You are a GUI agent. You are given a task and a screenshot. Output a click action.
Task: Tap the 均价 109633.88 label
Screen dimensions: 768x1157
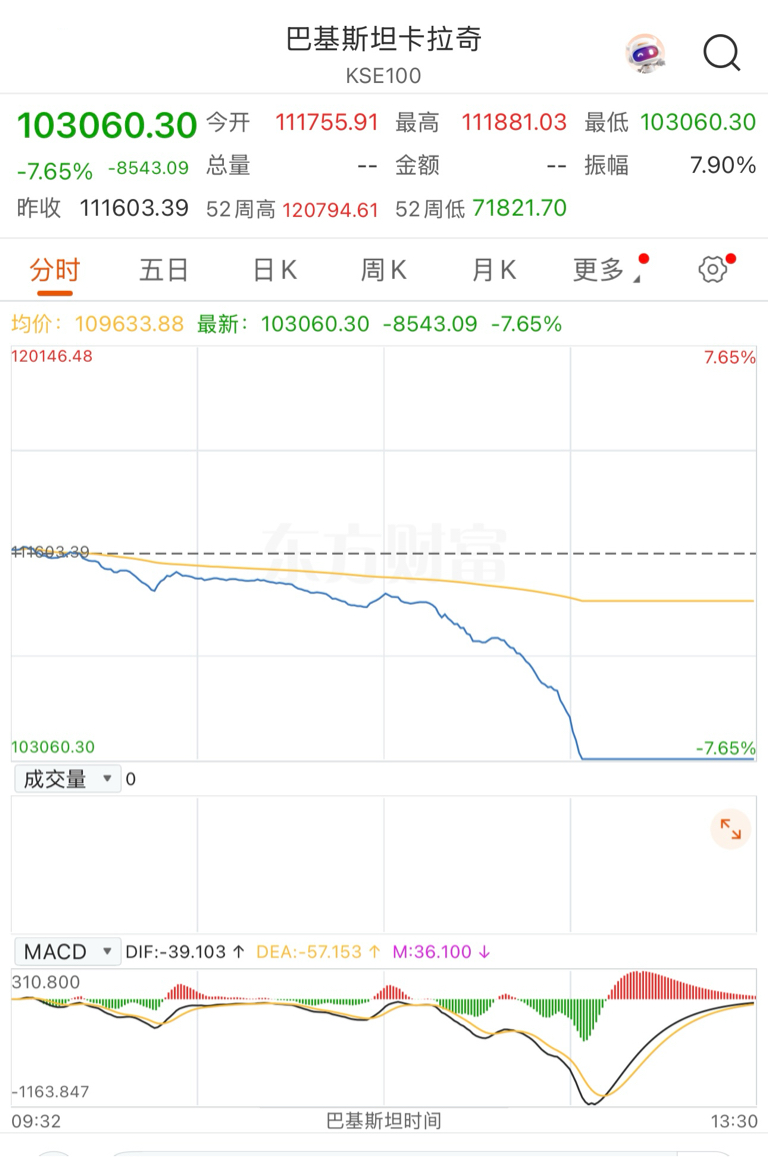pyautogui.click(x=97, y=324)
